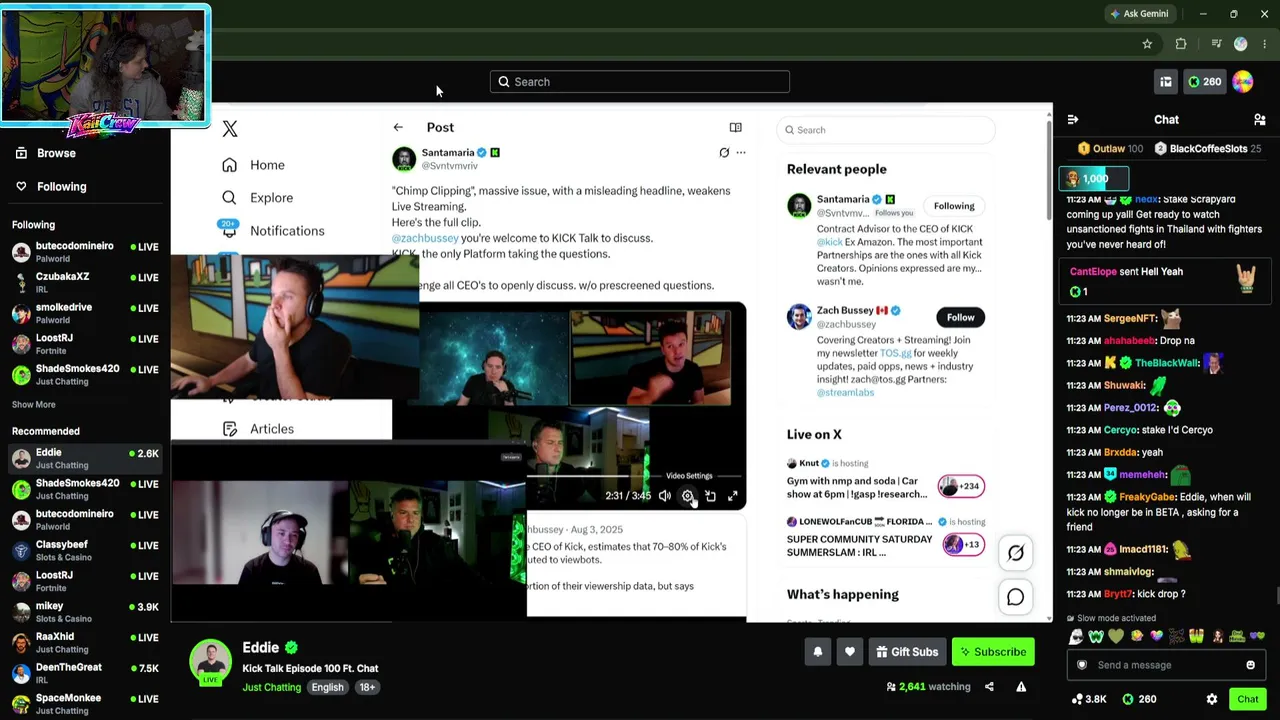Image resolution: width=1280 pixels, height=720 pixels.
Task: Open the rainbow user avatar menu
Action: (1243, 82)
